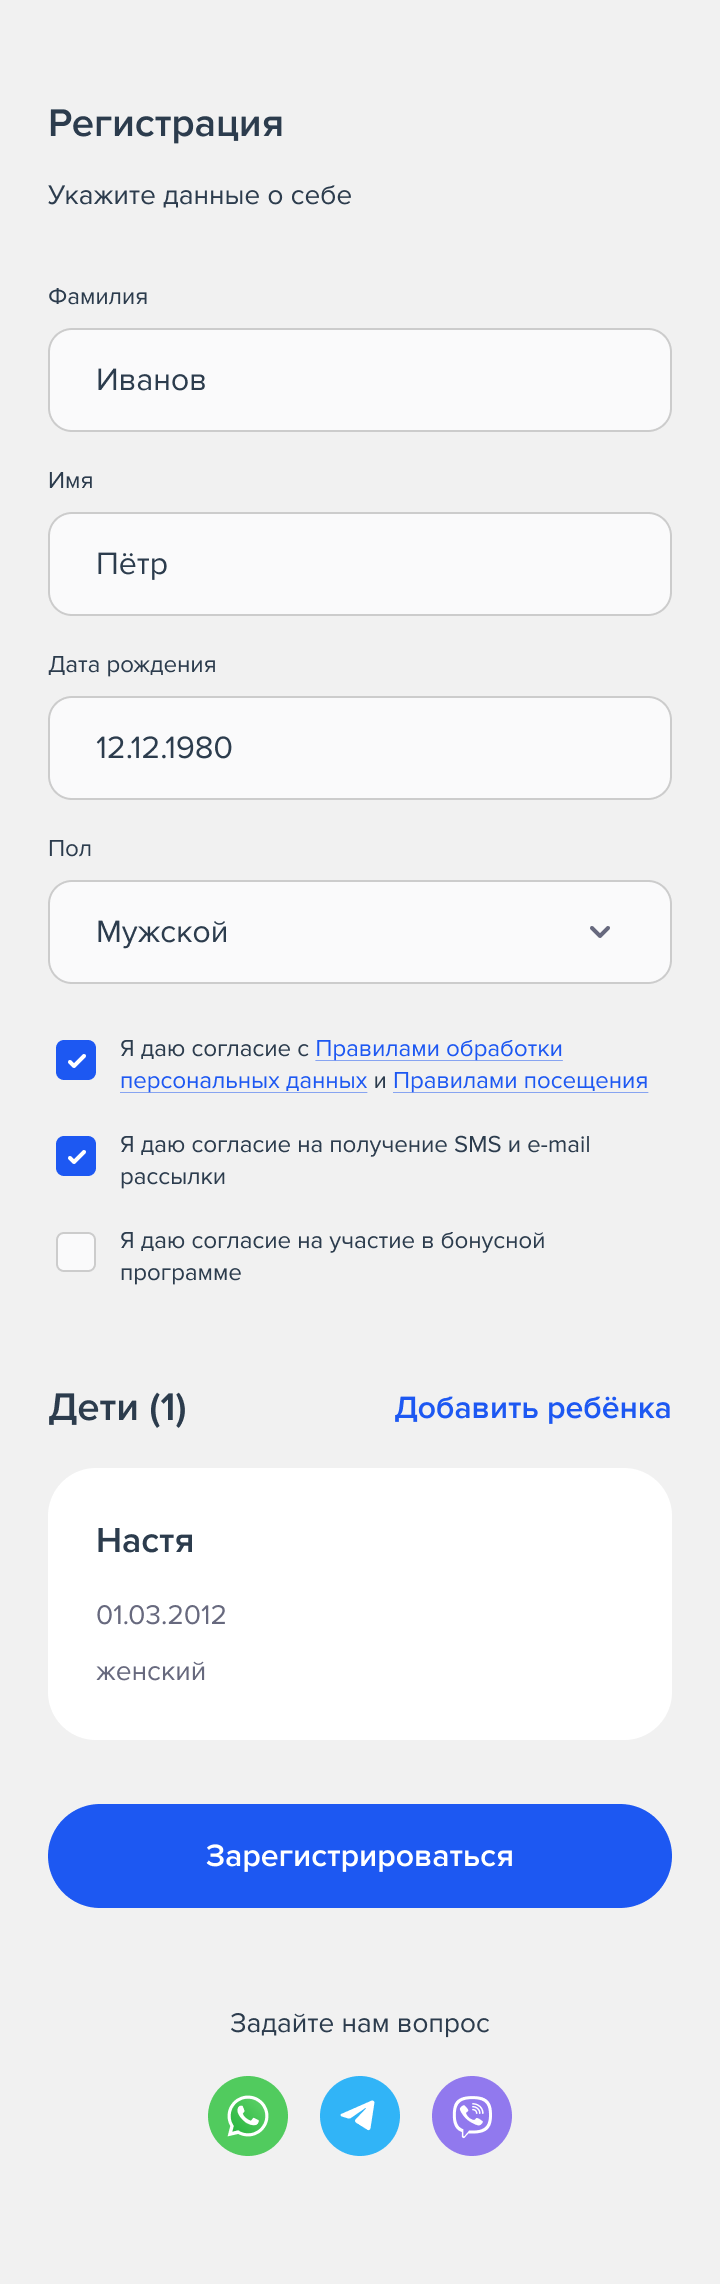The image size is (720, 2284).
Task: Submit with the Зарегистрироваться button
Action: click(360, 1856)
